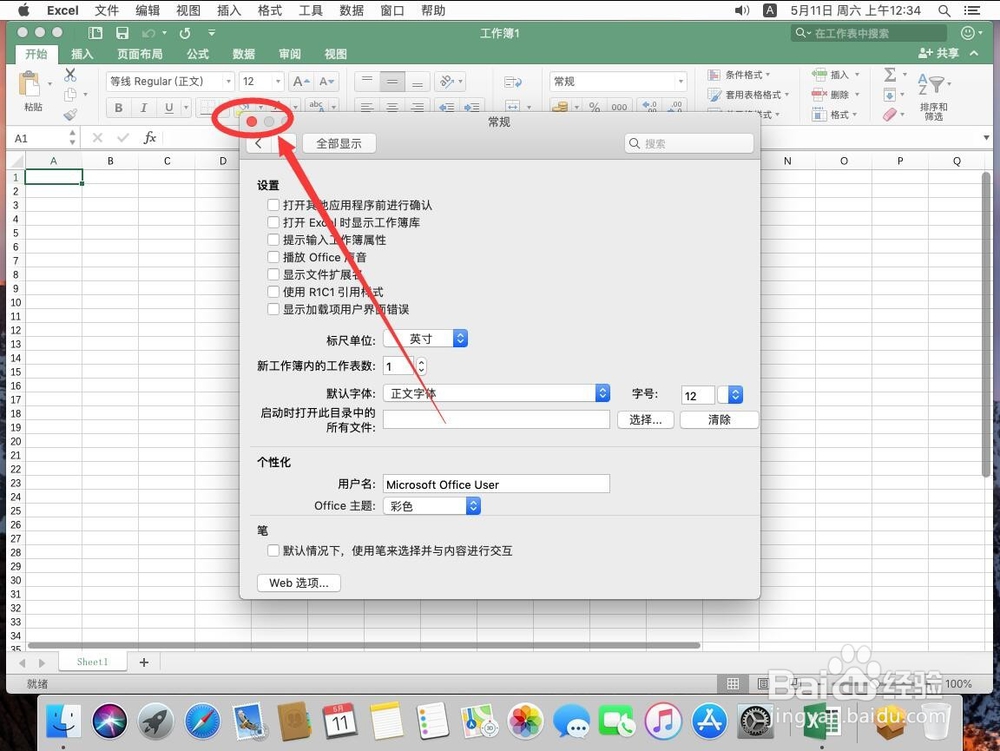Toggle Underline formatting

(169, 108)
